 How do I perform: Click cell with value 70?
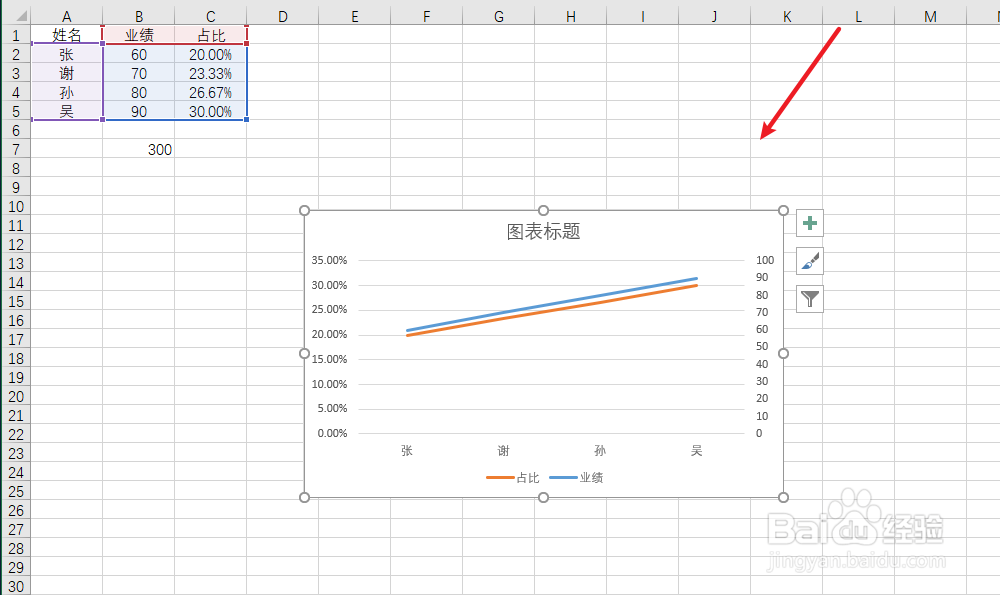coord(138,73)
